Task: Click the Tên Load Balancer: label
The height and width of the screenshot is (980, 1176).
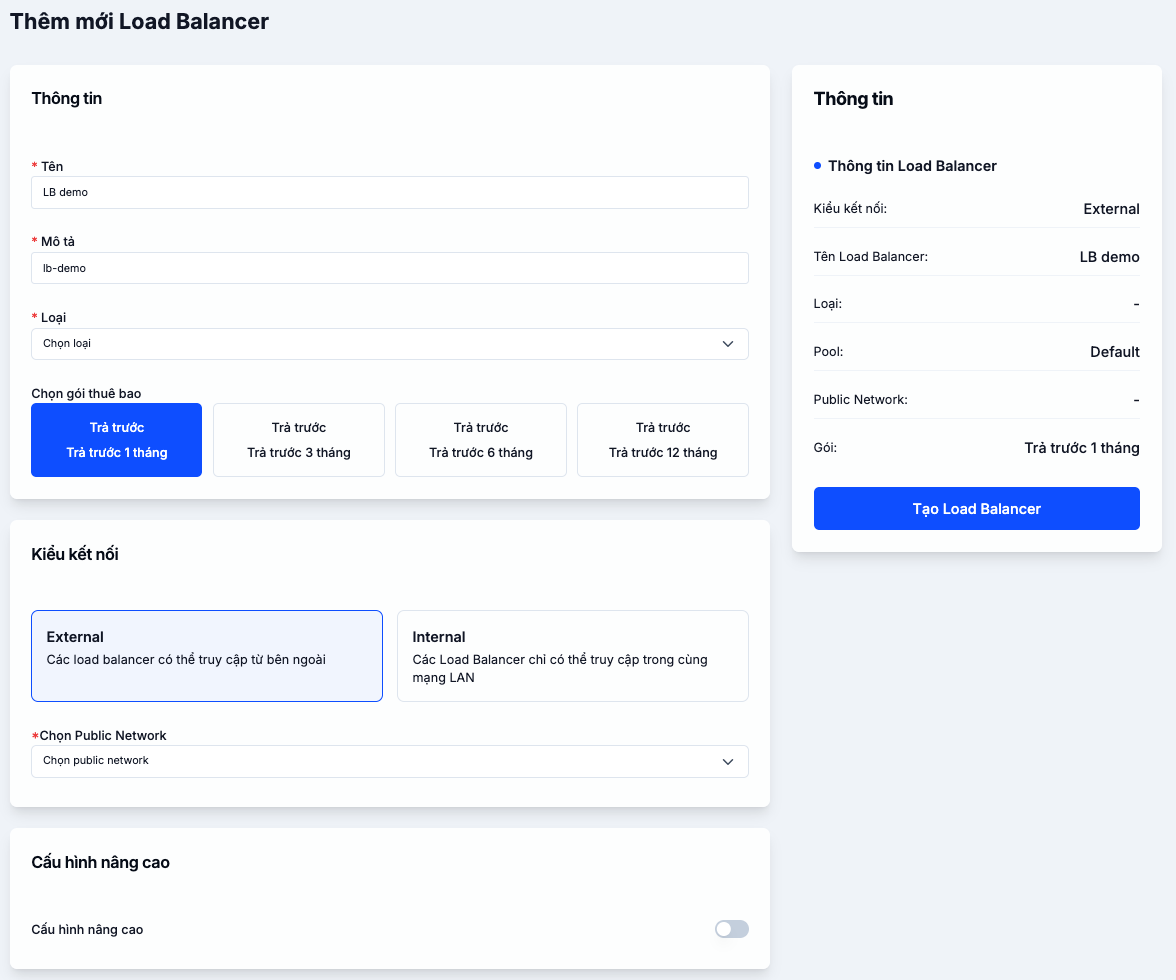Action: [871, 256]
